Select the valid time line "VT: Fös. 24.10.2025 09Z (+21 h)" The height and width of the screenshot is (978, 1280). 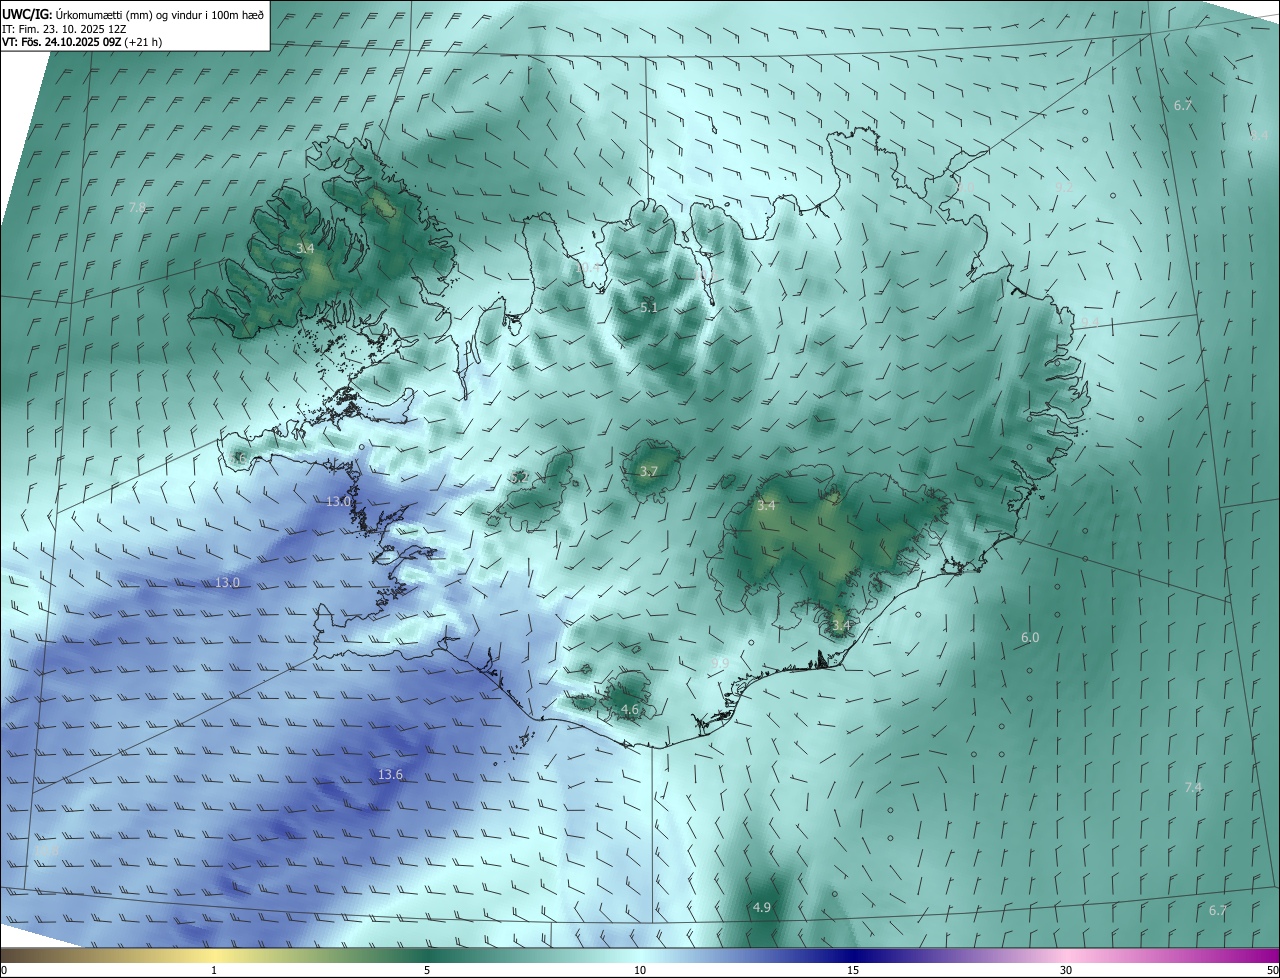tap(82, 42)
